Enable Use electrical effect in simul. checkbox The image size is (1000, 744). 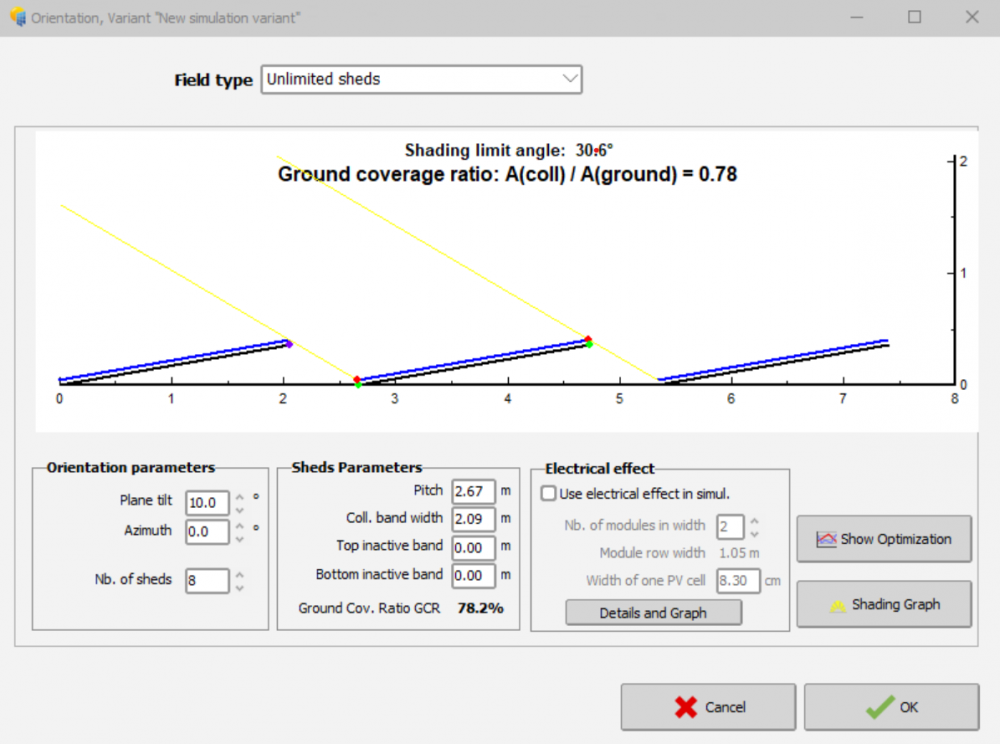[x=548, y=493]
